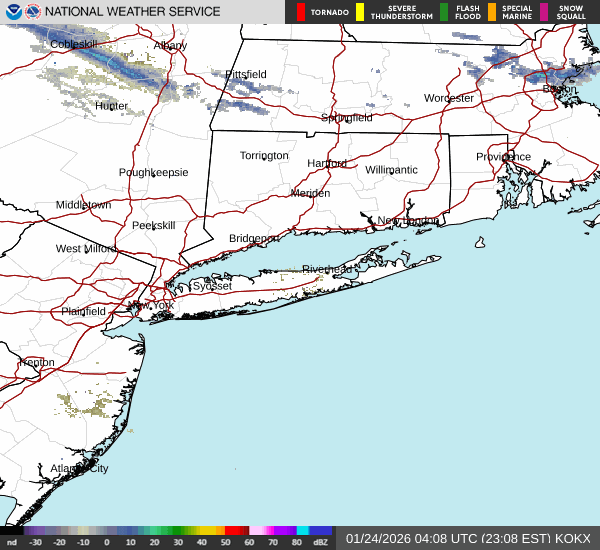Click the dBZ unit label on scale

pyautogui.click(x=322, y=542)
